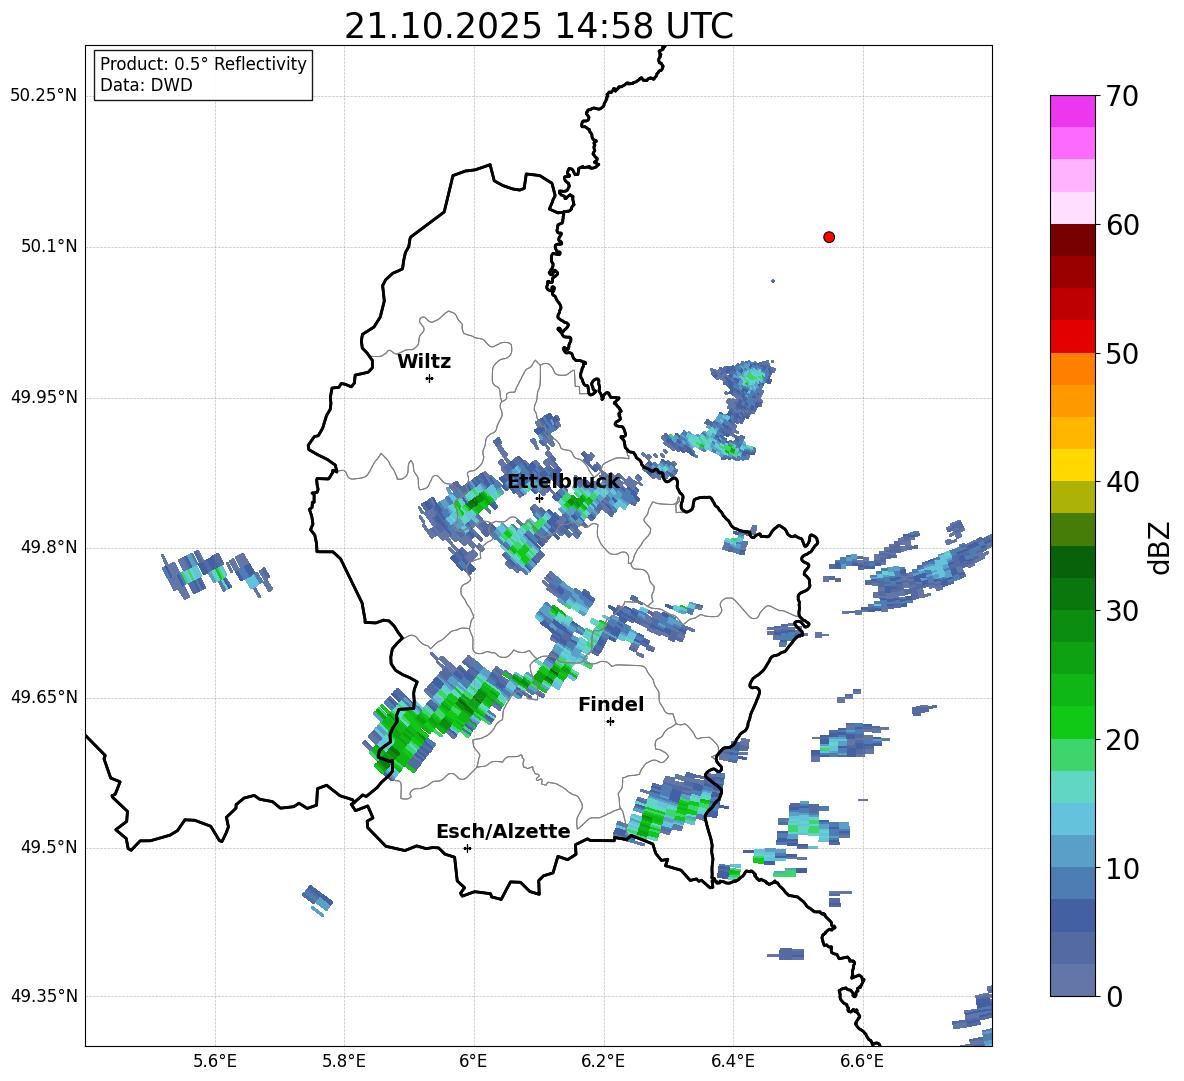Click the Findel station cross marker
Viewport: 1184px width, 1081px height.
coord(610,722)
